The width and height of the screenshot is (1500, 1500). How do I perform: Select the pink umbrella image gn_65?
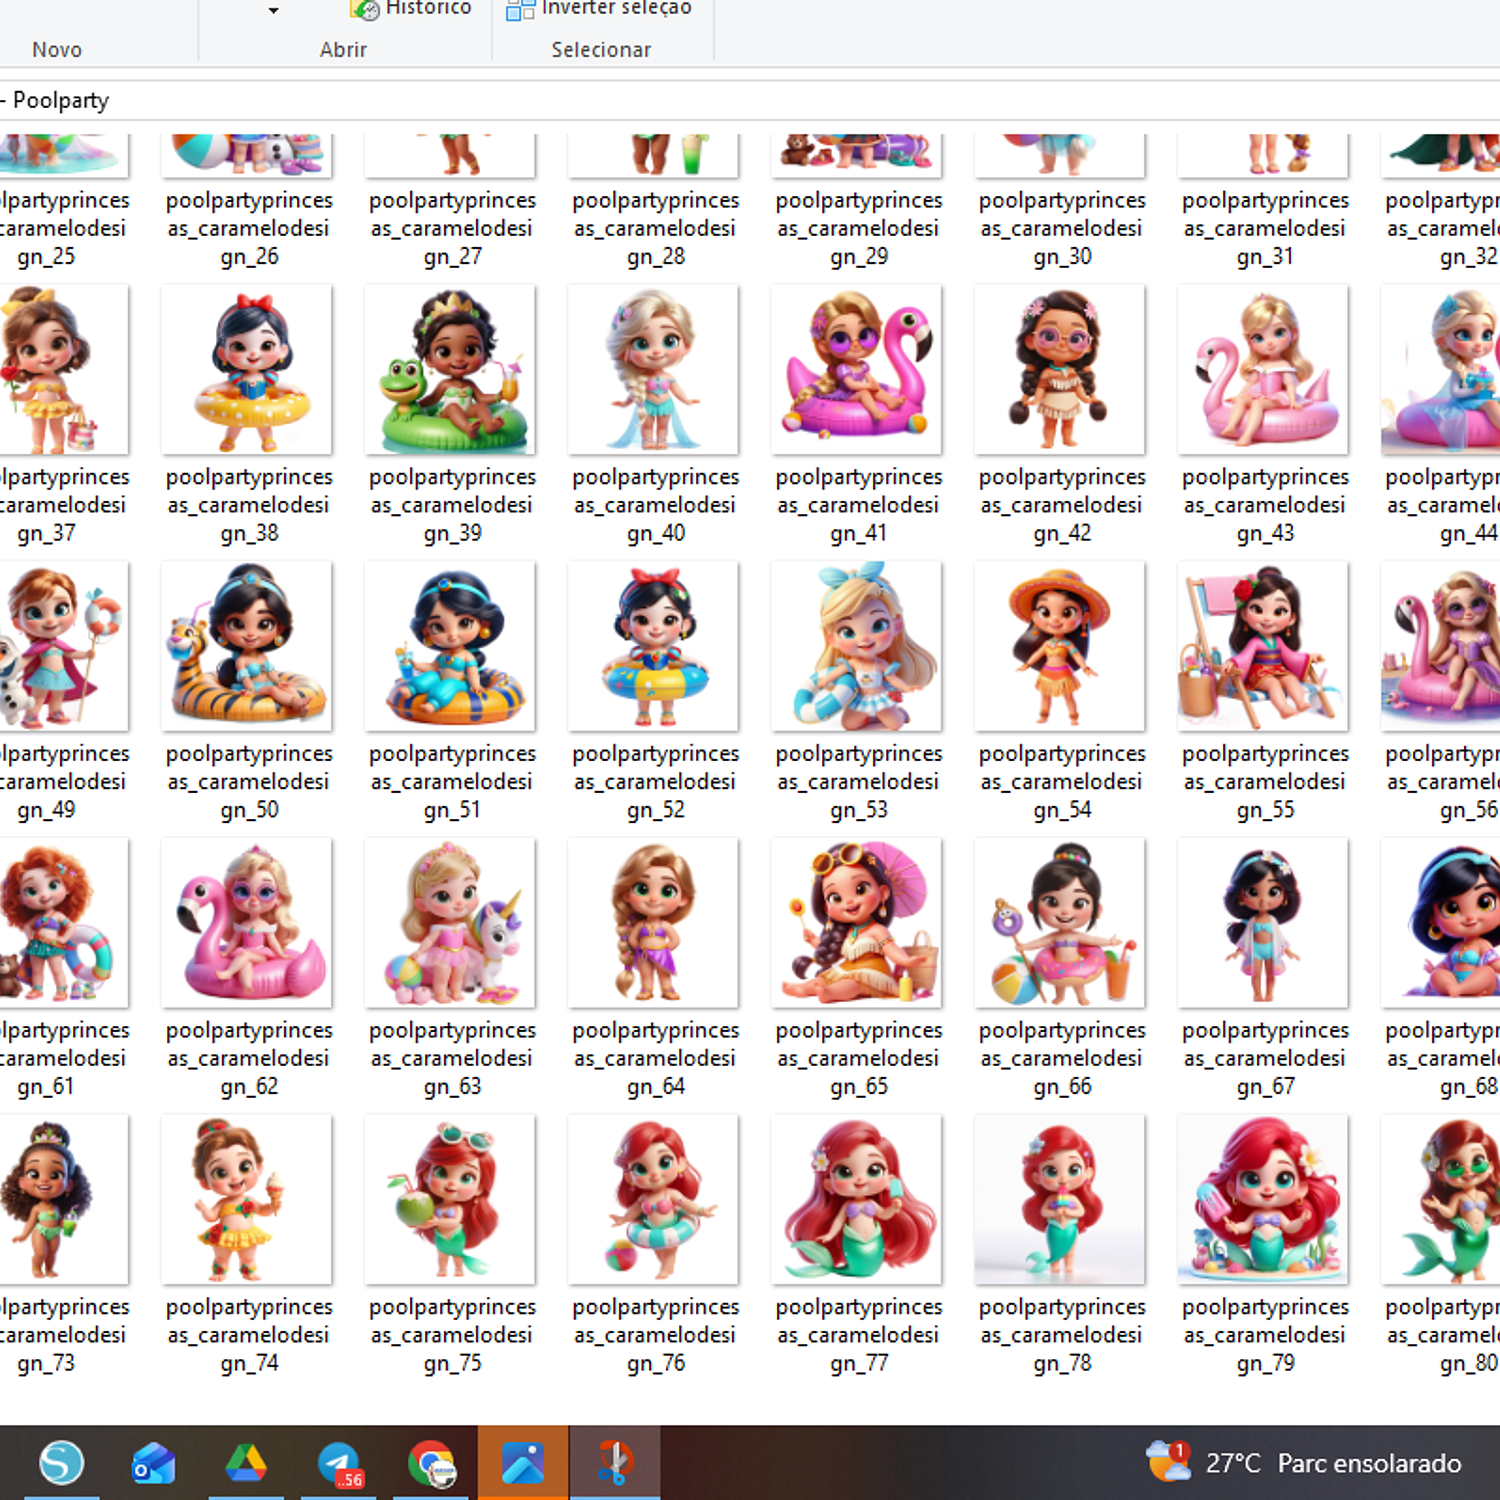[857, 923]
